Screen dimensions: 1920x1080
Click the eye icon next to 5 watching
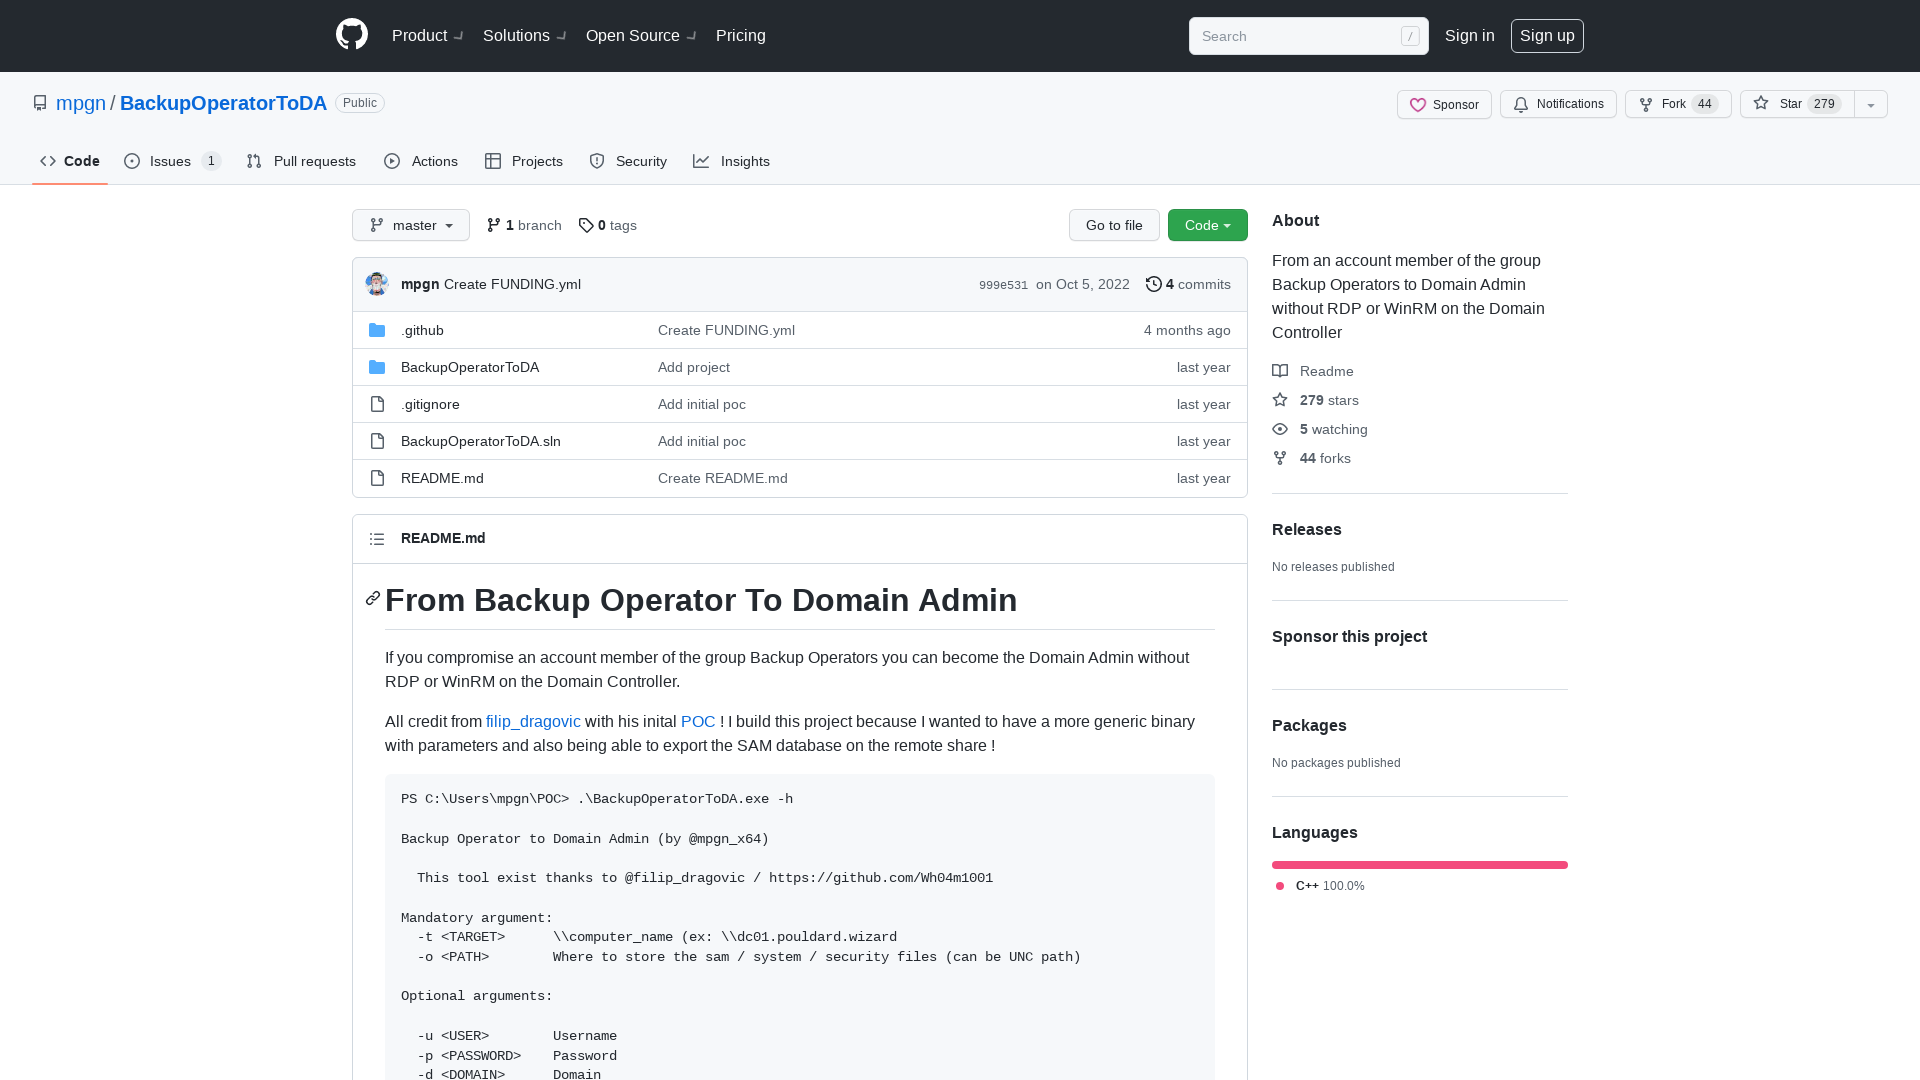click(x=1280, y=429)
